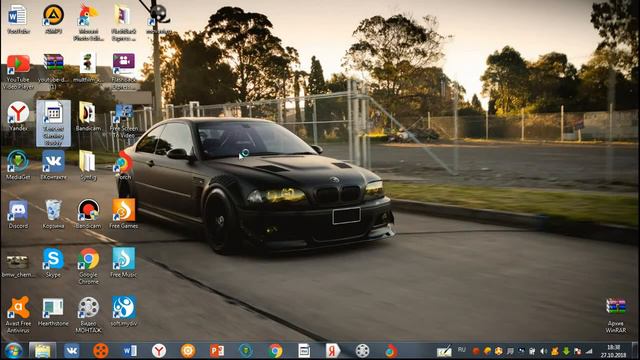Launch Yandex browser from desktop shortcut
The image size is (640, 360).
pos(18,116)
